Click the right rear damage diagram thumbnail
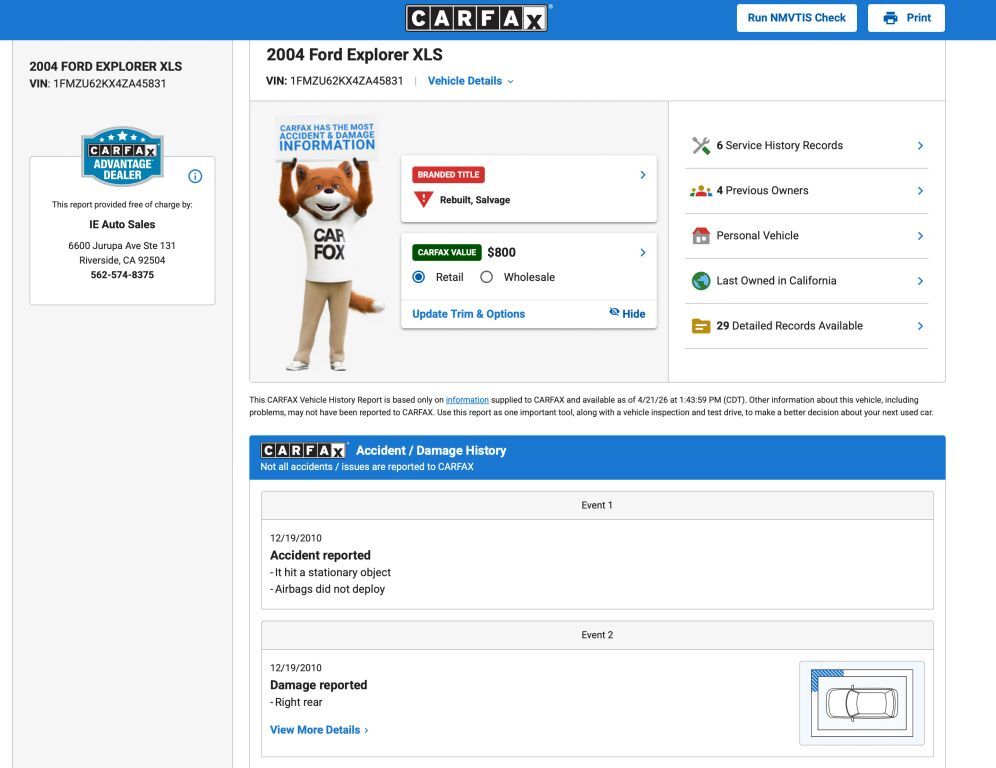Screen dimensions: 996x768 861,702
